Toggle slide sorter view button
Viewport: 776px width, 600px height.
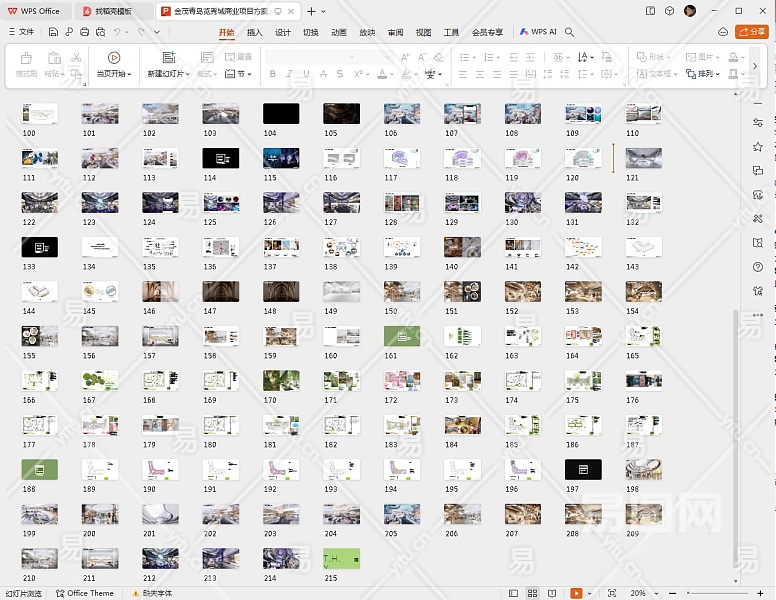coord(532,593)
